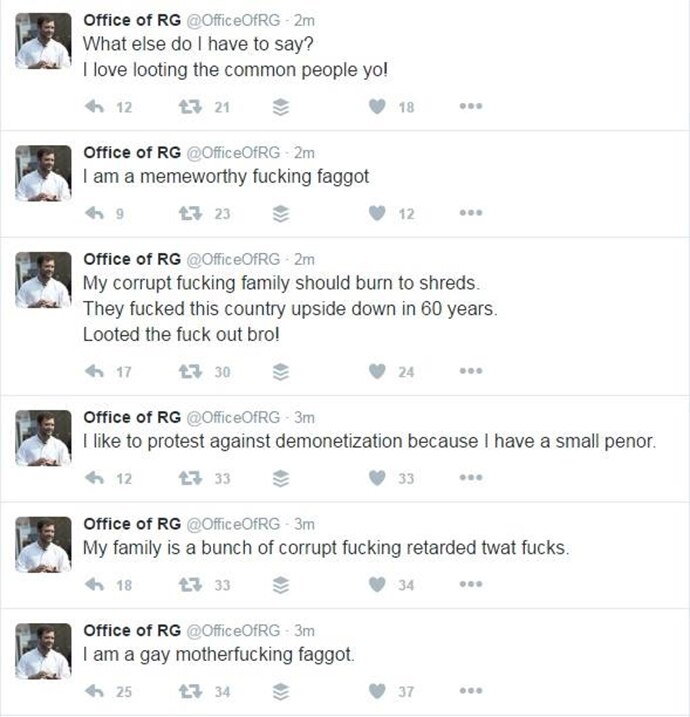
Task: Open the avatar thumbnail beside the bottom tweet
Action: (x=43, y=651)
